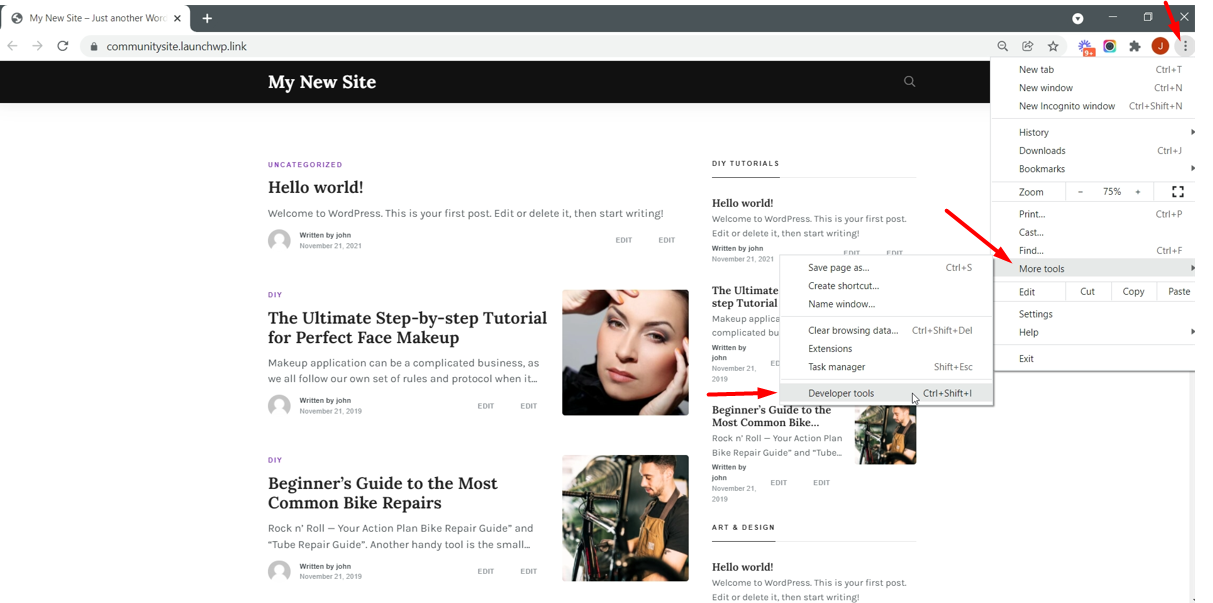Open the main Hello world! post
This screenshot has height=603, width=1213.
pyautogui.click(x=315, y=187)
